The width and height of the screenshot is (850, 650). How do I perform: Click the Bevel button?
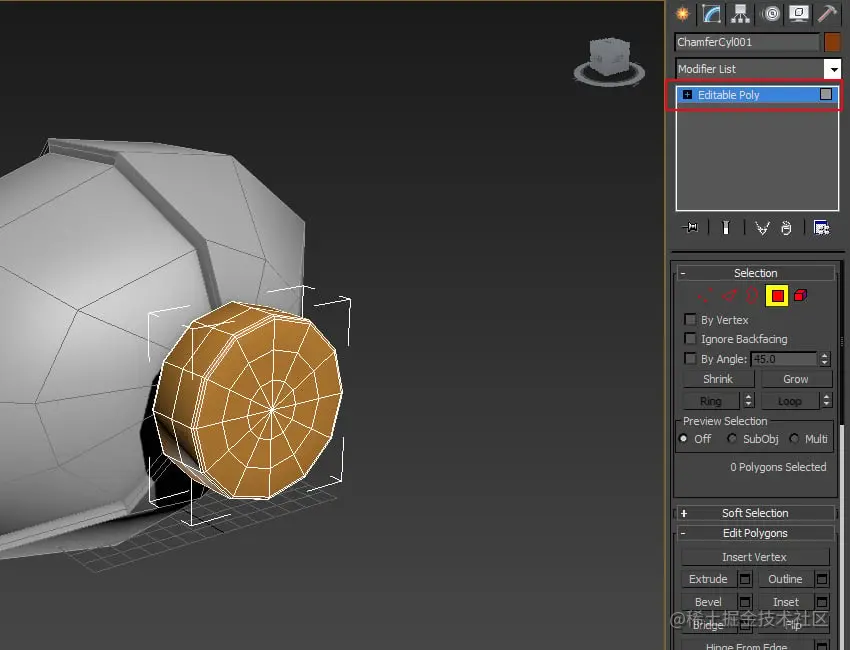(x=708, y=602)
